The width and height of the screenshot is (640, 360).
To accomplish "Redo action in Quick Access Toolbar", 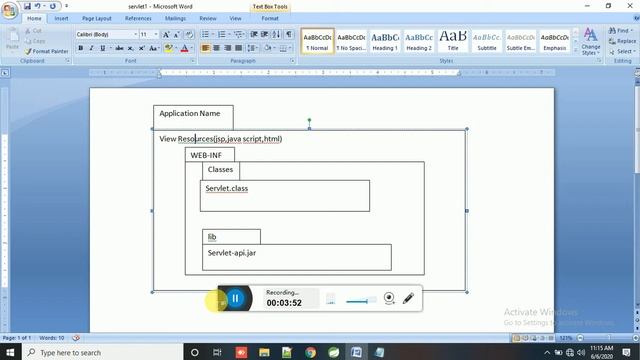I will coord(53,6).
